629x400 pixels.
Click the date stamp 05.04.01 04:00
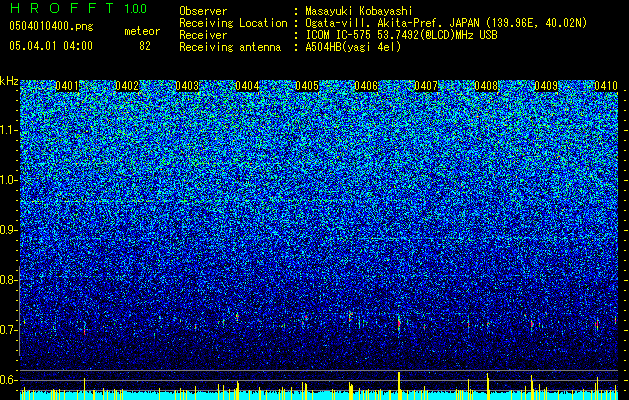coord(51,46)
